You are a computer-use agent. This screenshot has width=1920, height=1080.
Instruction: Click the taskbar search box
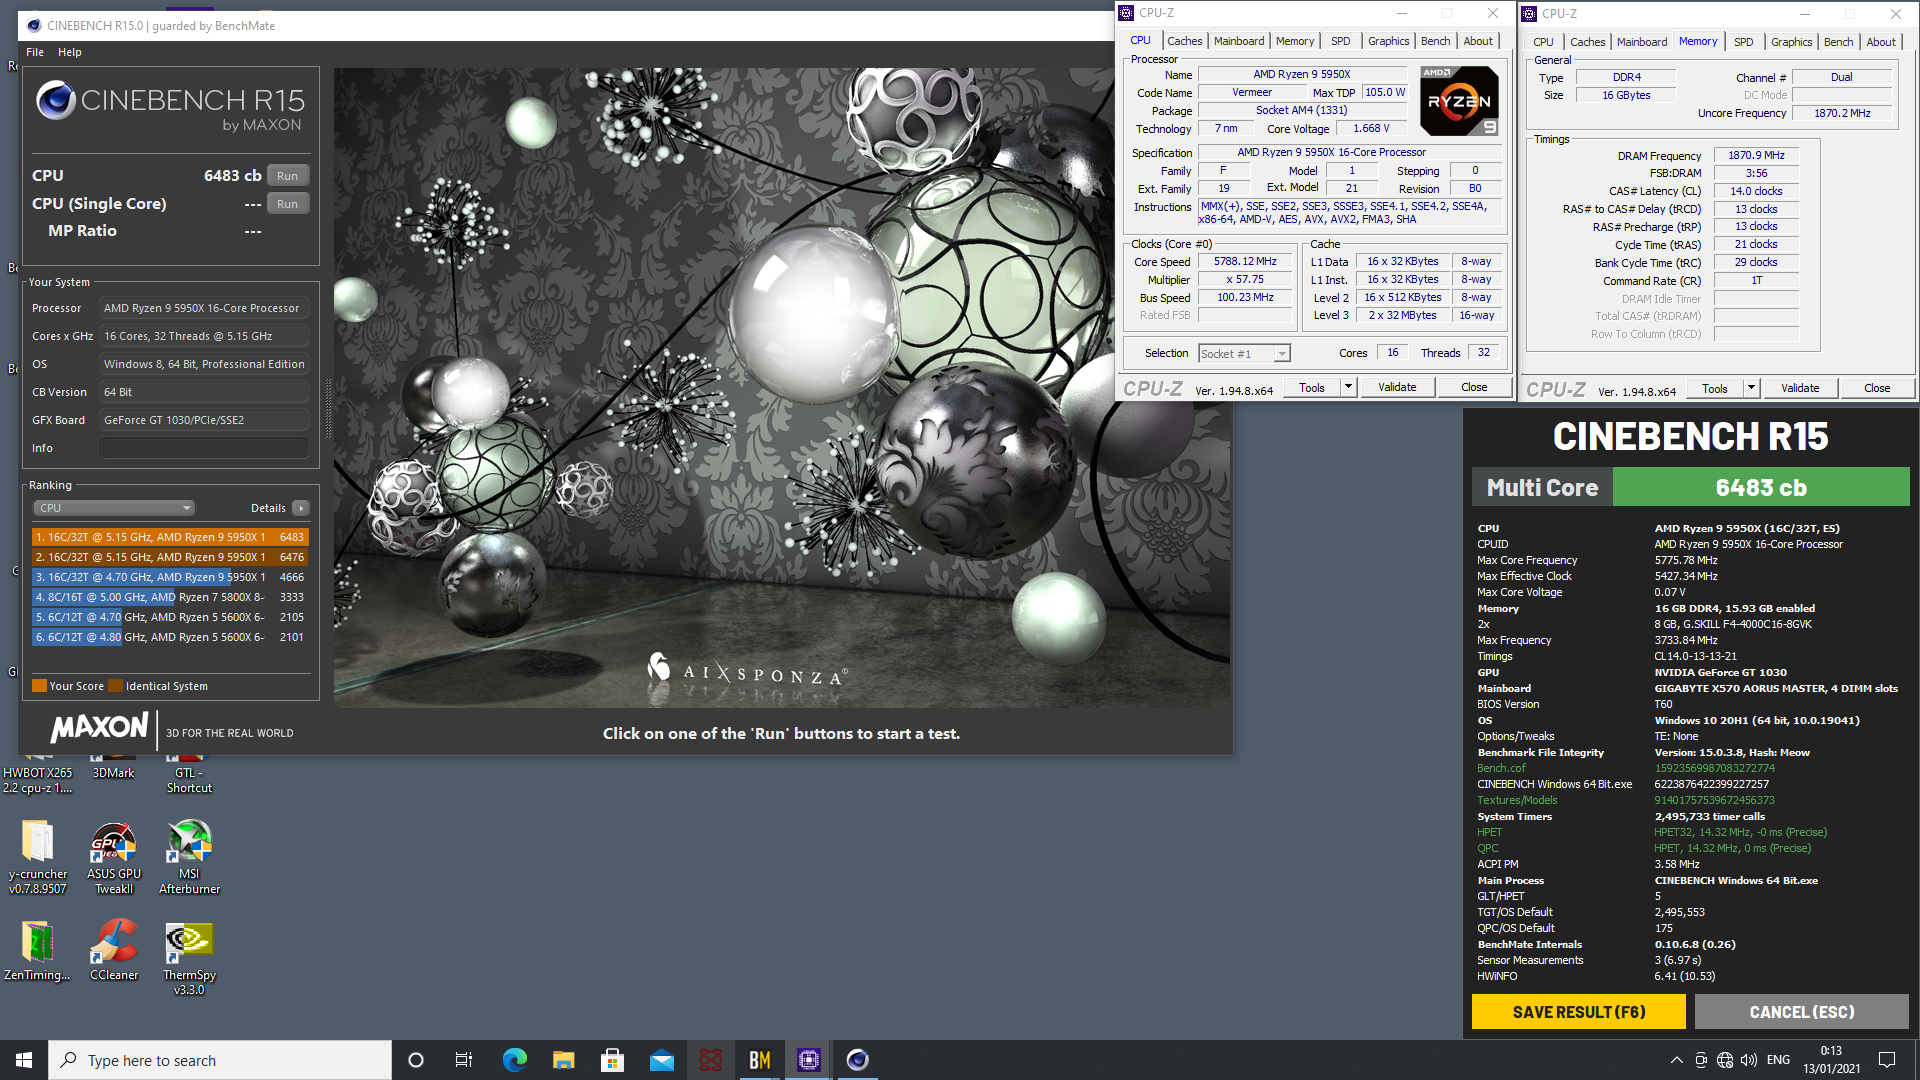pos(220,1060)
